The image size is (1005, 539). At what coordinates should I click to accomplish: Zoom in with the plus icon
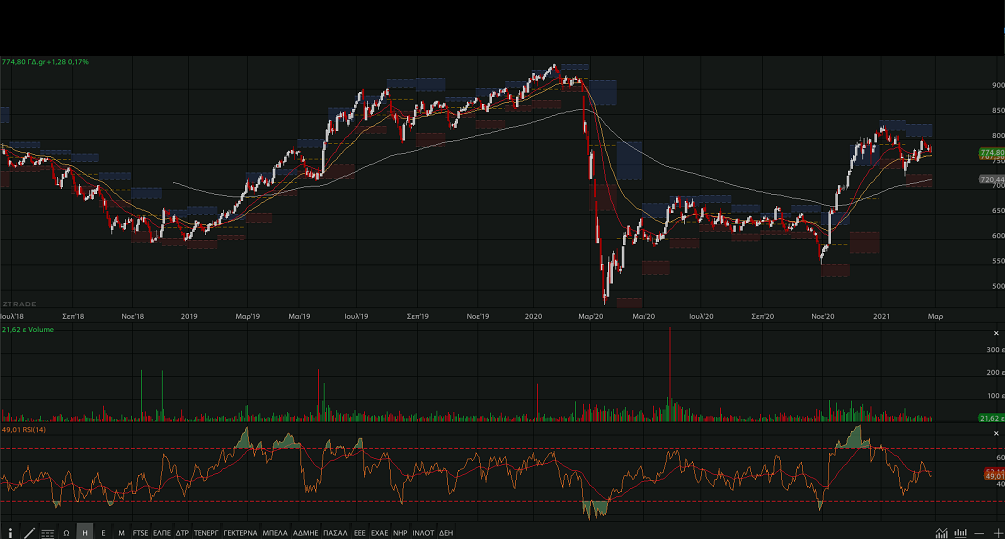997,532
